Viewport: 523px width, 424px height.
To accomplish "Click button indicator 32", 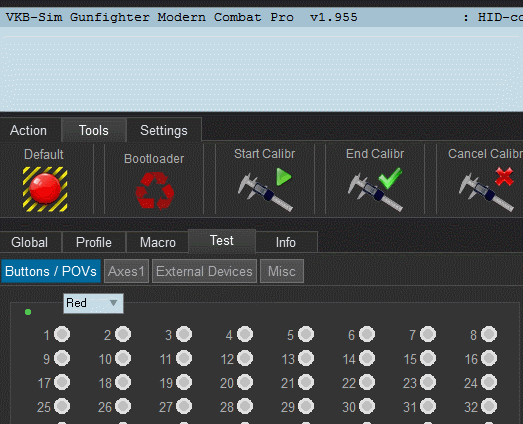I will (x=489, y=406).
